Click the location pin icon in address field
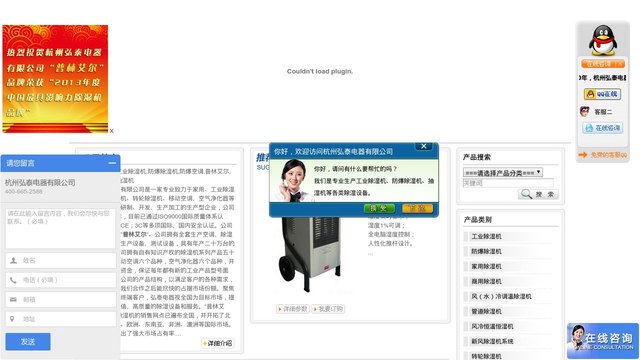640x360 pixels. [12, 319]
